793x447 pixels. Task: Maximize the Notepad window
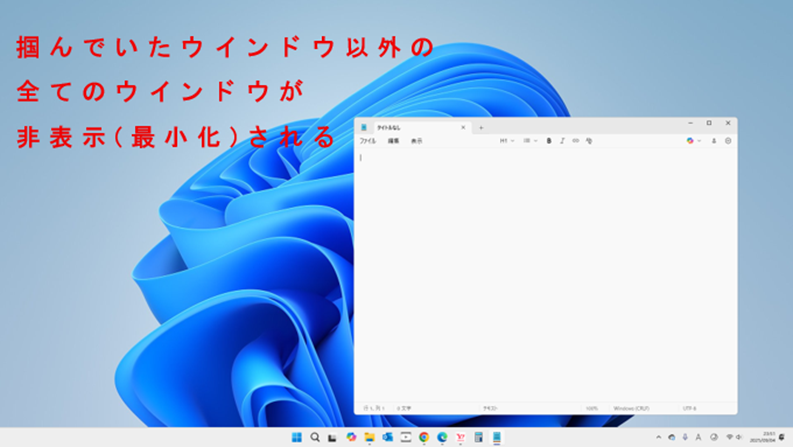click(709, 123)
